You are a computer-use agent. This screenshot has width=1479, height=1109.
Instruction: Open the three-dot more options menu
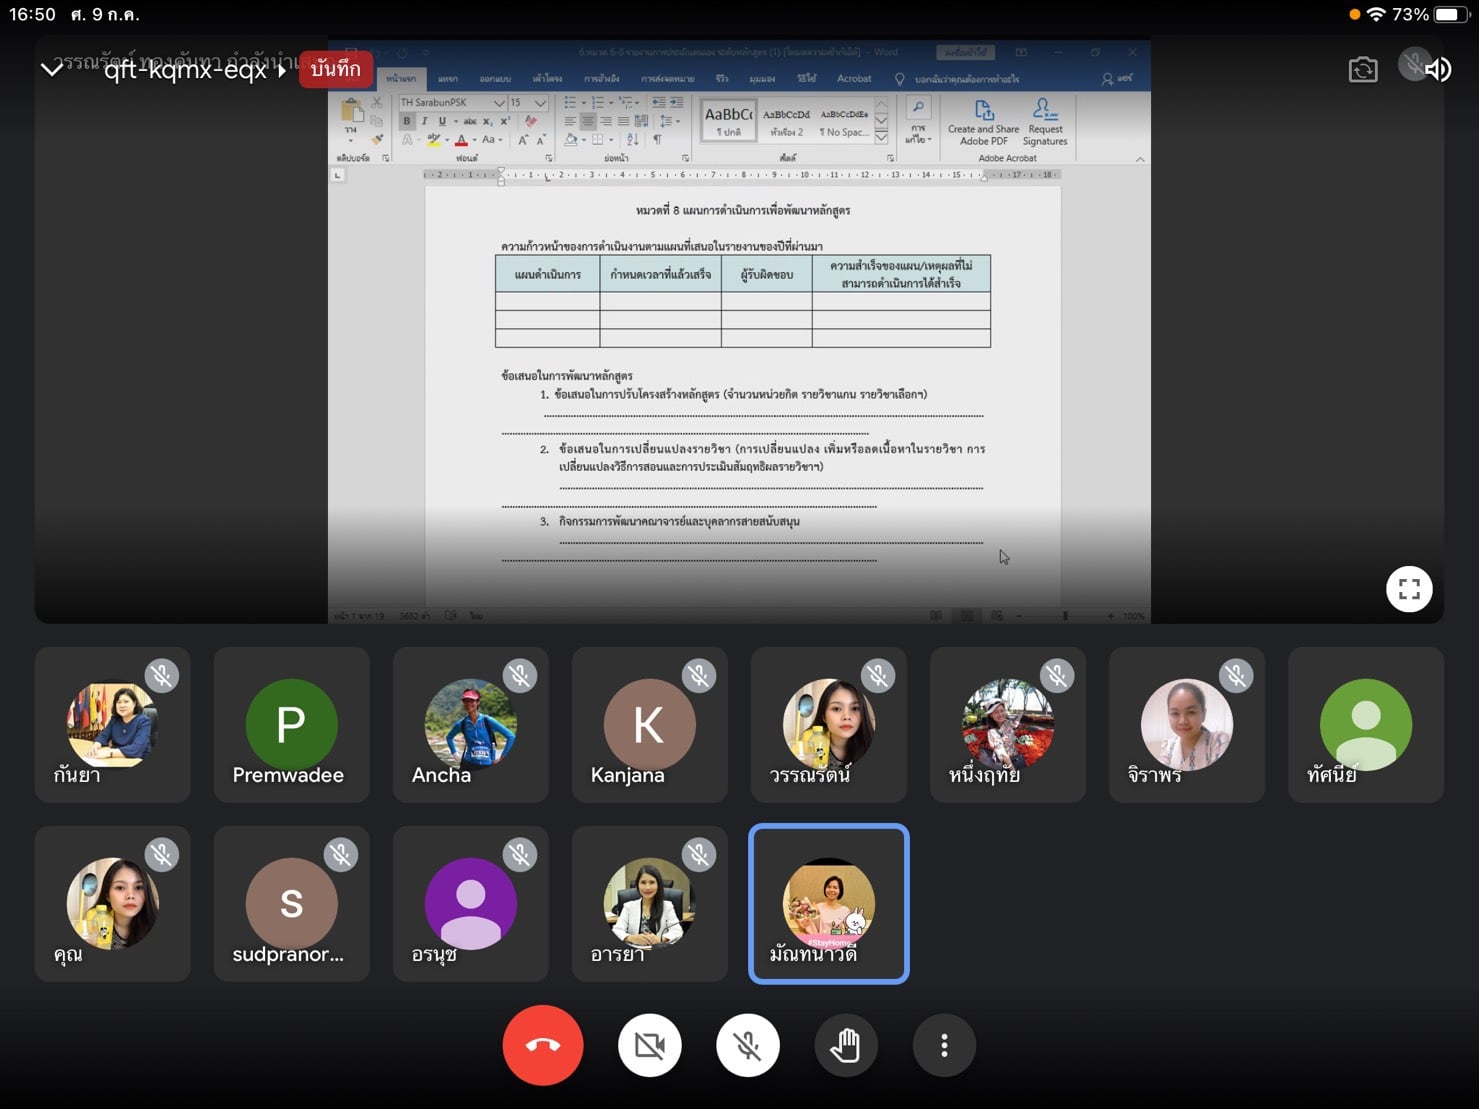[943, 1046]
